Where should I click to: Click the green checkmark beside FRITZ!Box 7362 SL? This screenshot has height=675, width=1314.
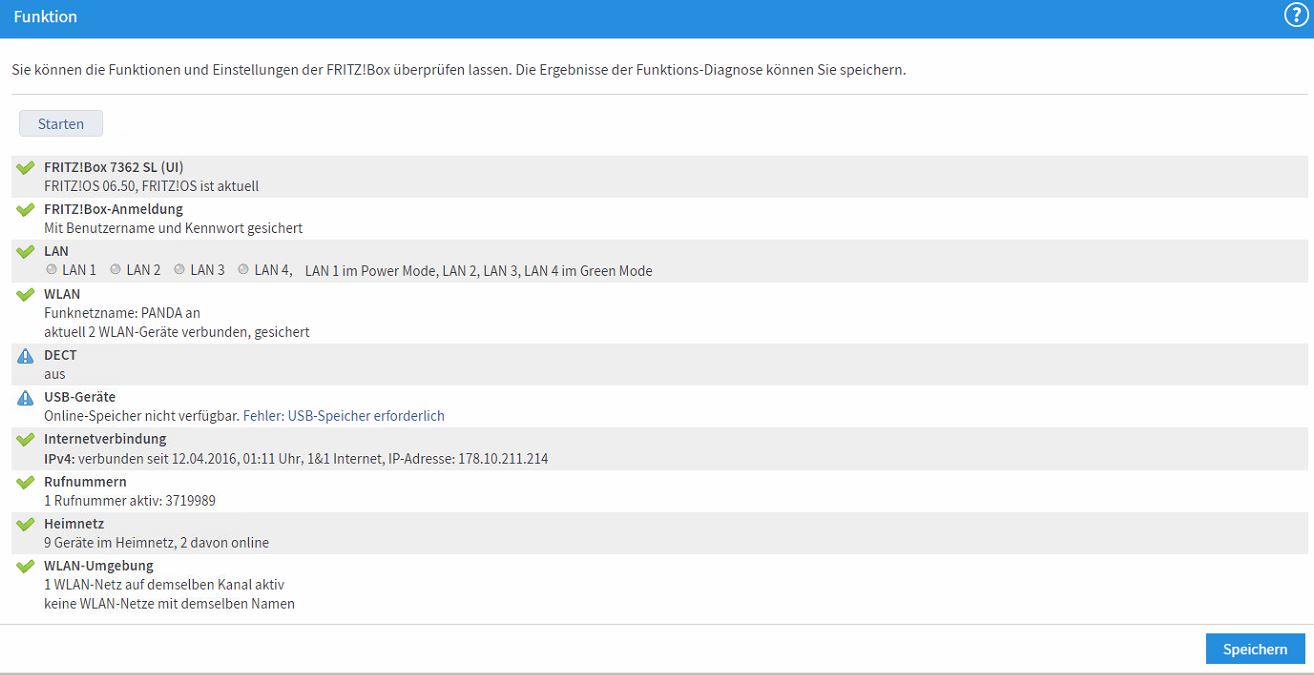(x=26, y=167)
